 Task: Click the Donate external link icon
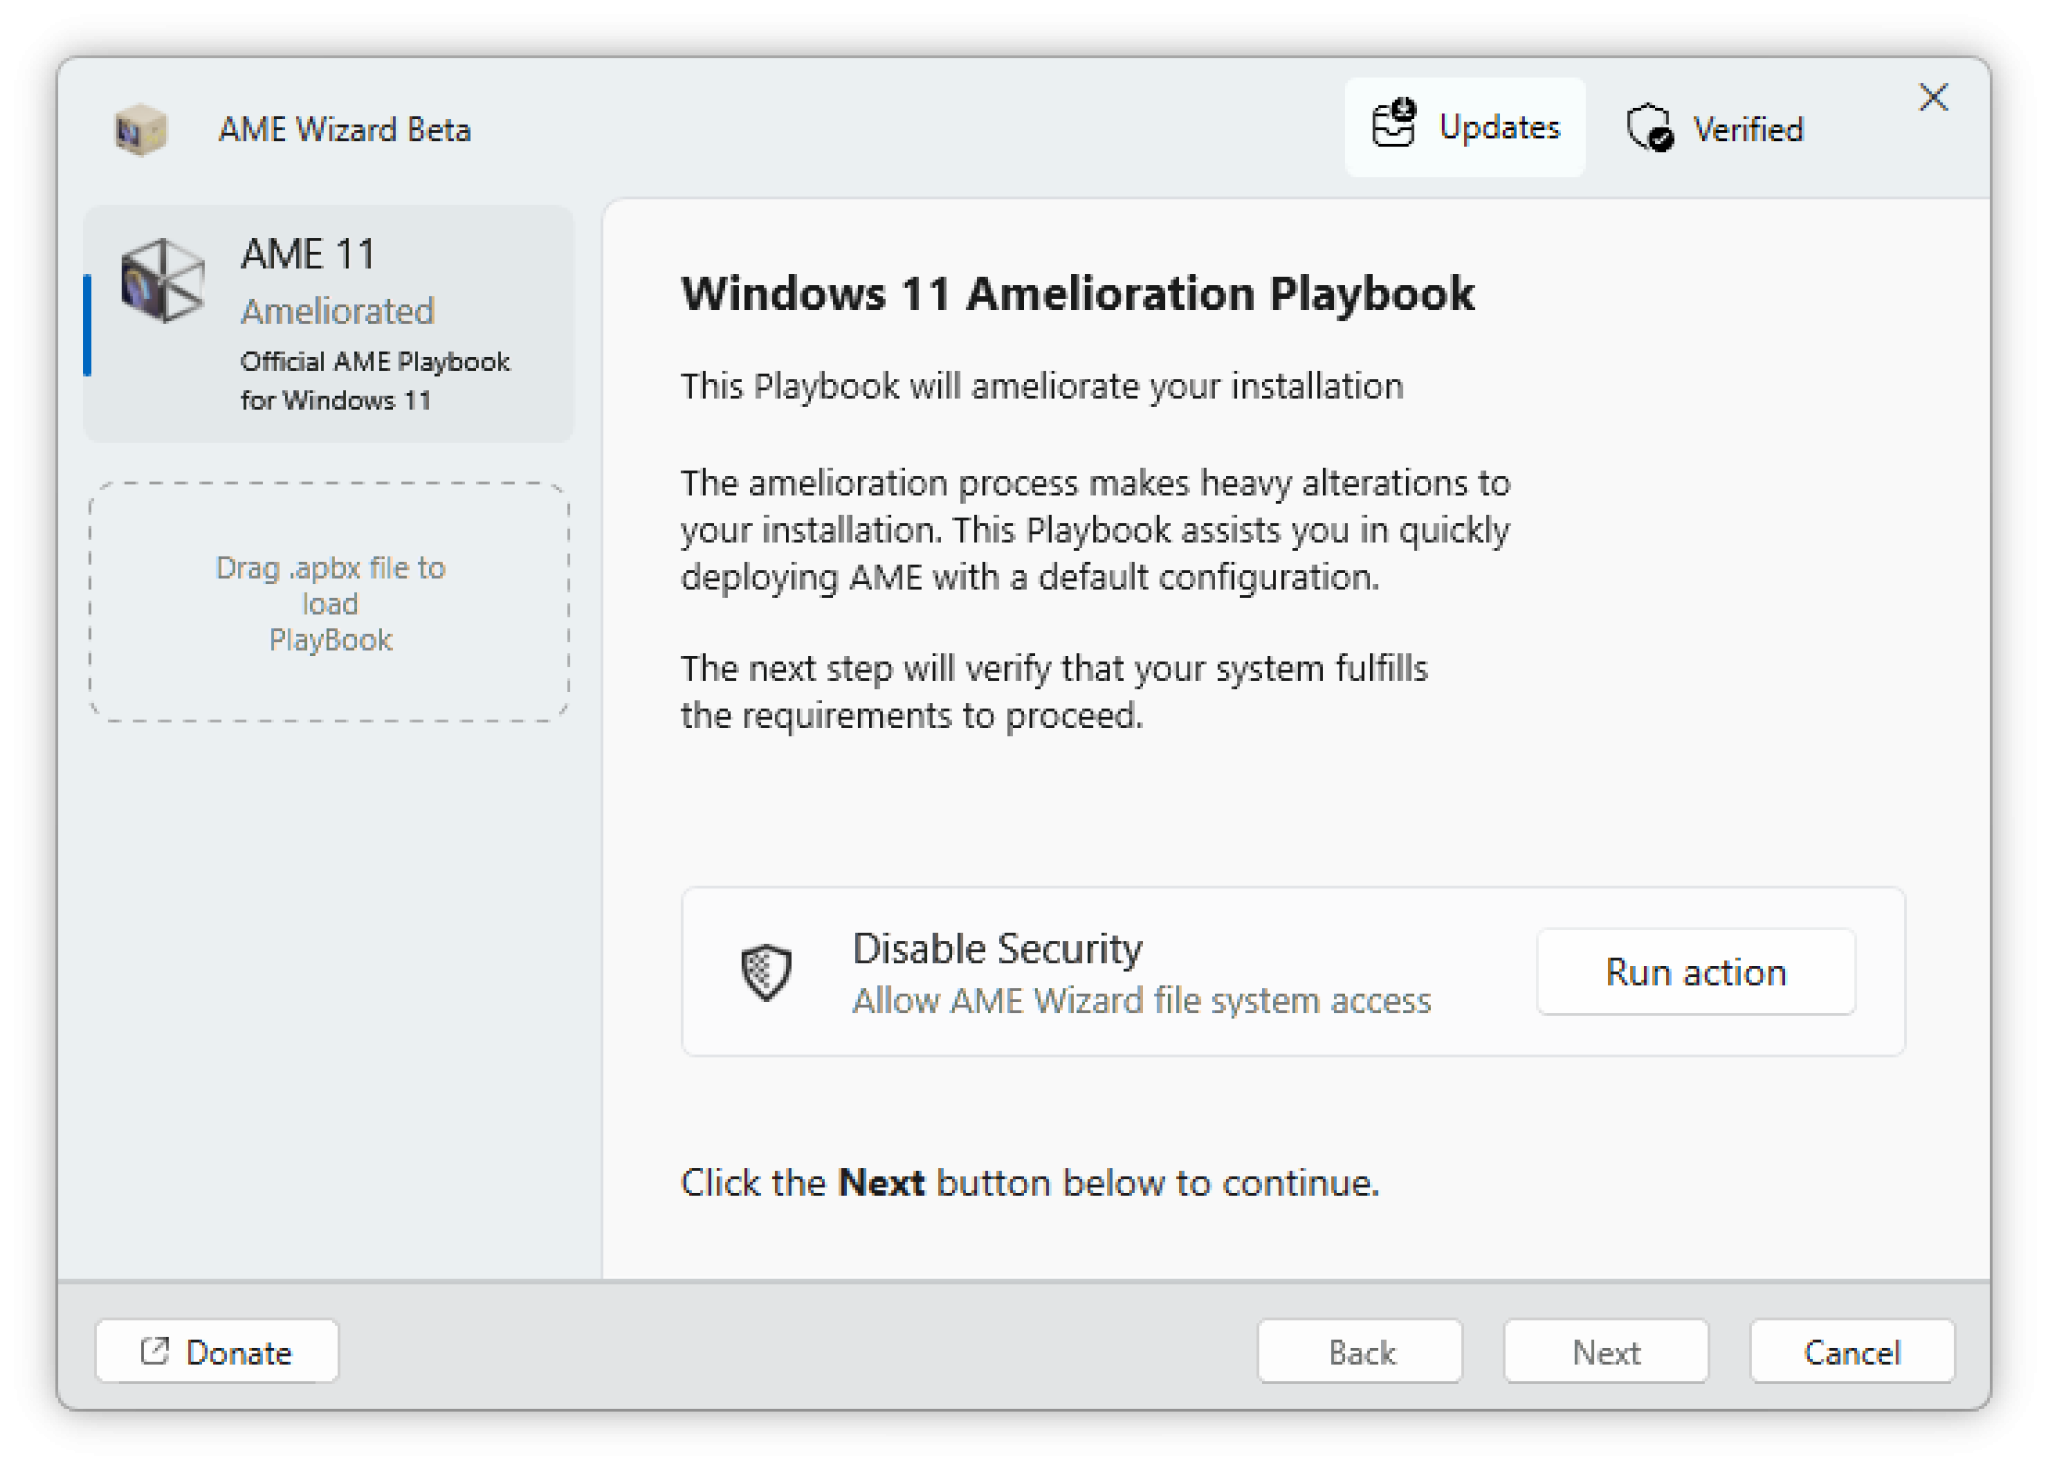(x=155, y=1351)
